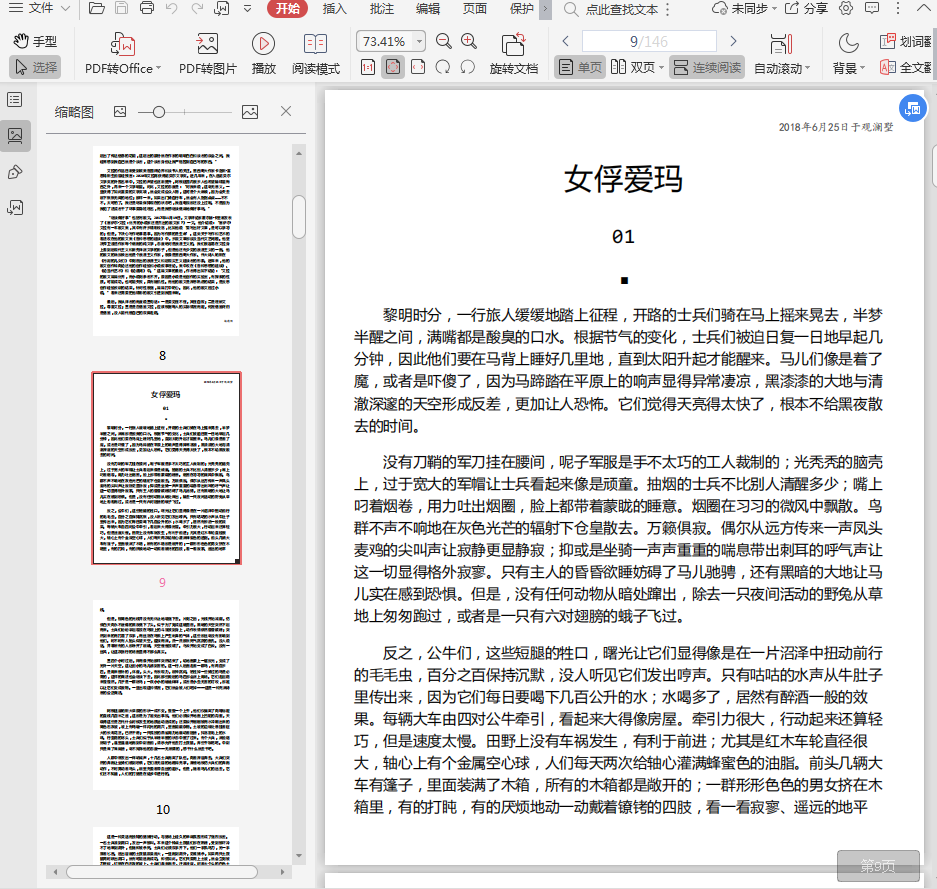937x889 pixels.
Task: Open settings gear icon
Action: click(x=846, y=8)
